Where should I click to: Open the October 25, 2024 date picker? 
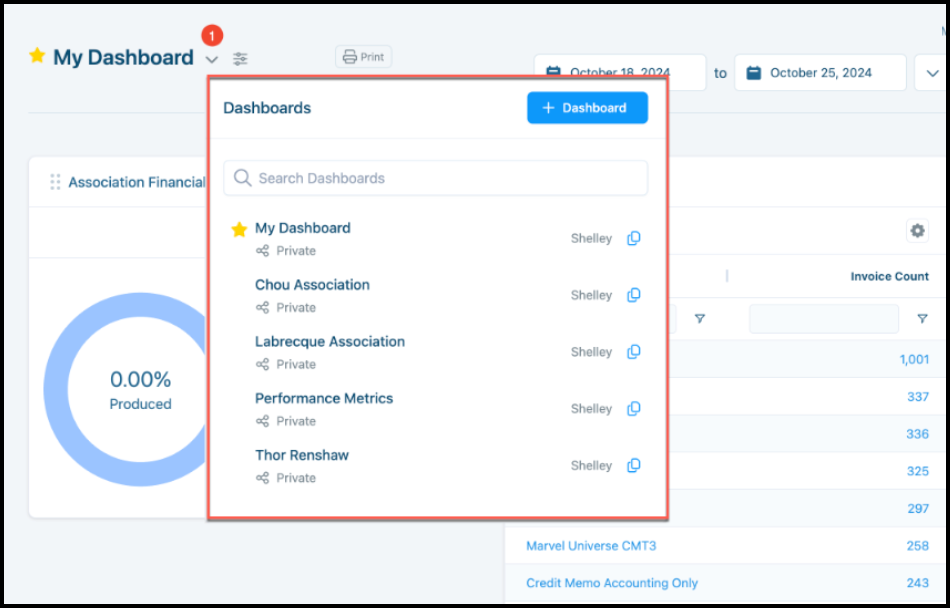pyautogui.click(x=820, y=73)
